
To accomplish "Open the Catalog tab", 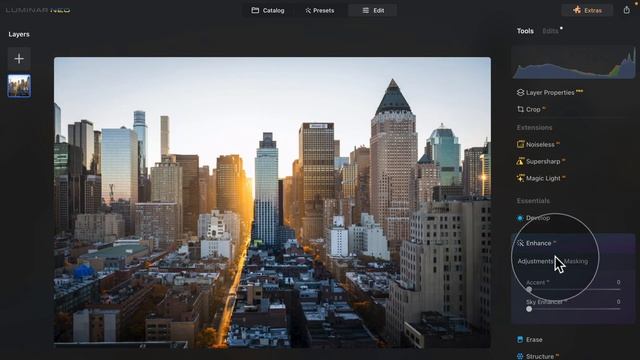I will pyautogui.click(x=268, y=10).
